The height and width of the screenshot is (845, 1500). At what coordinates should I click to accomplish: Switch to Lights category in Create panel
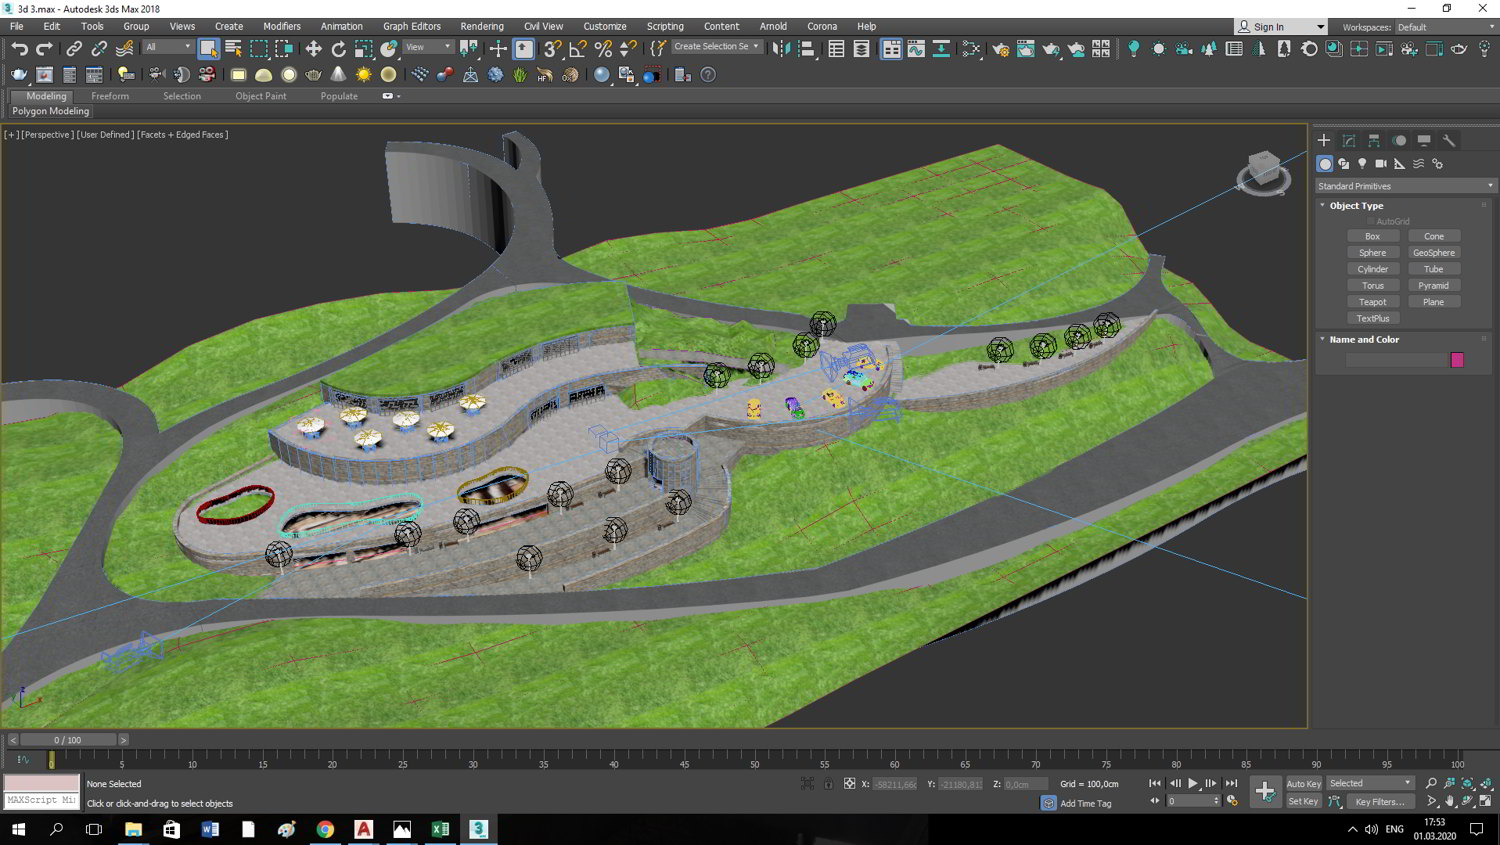coord(1362,164)
